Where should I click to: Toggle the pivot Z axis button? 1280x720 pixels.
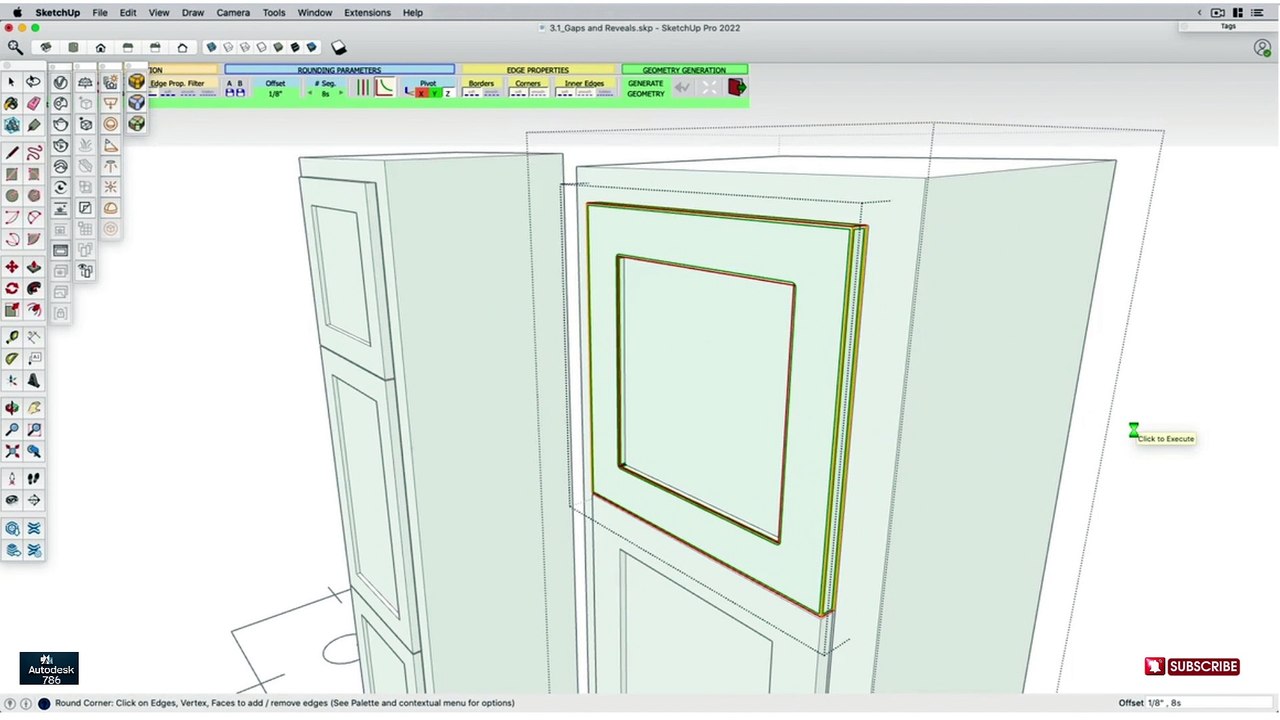447,93
